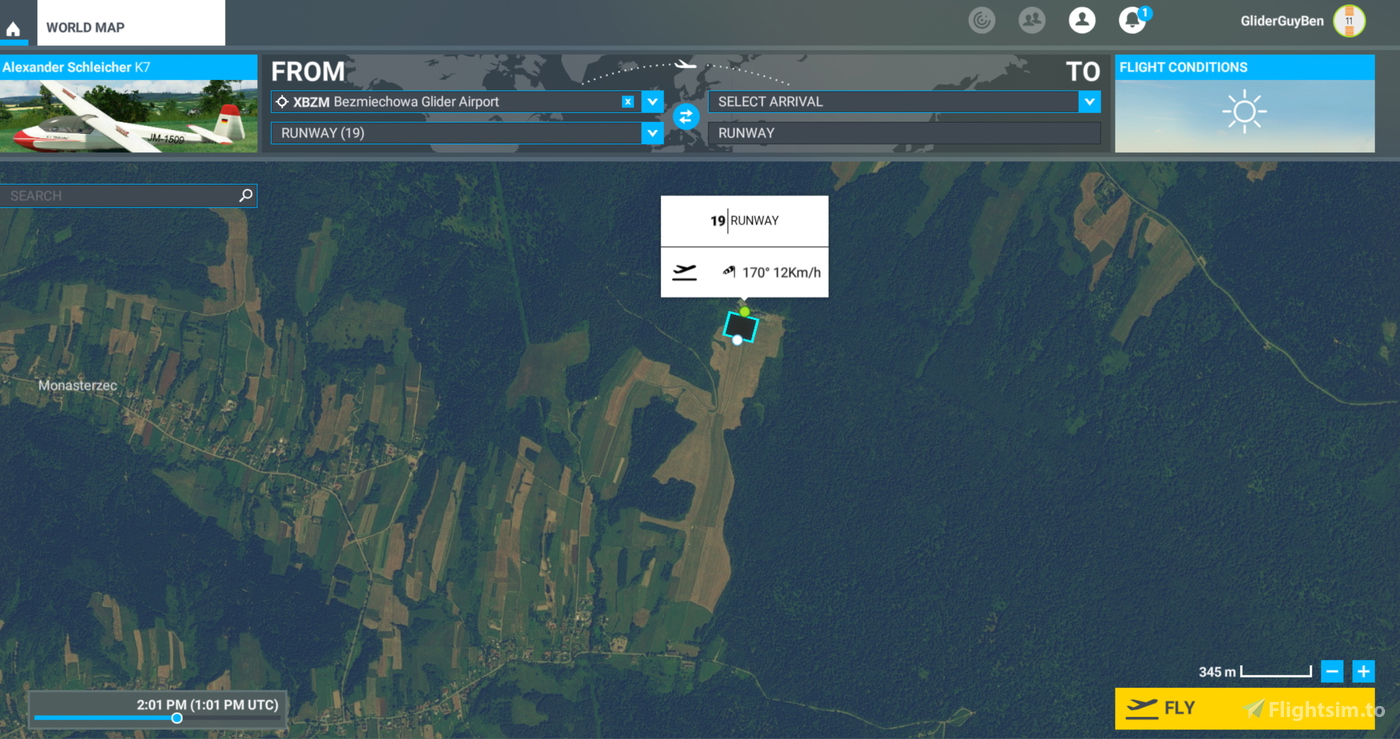This screenshot has height=739, width=1400.
Task: Click the search magnifier icon in the sidebar
Action: (245, 195)
